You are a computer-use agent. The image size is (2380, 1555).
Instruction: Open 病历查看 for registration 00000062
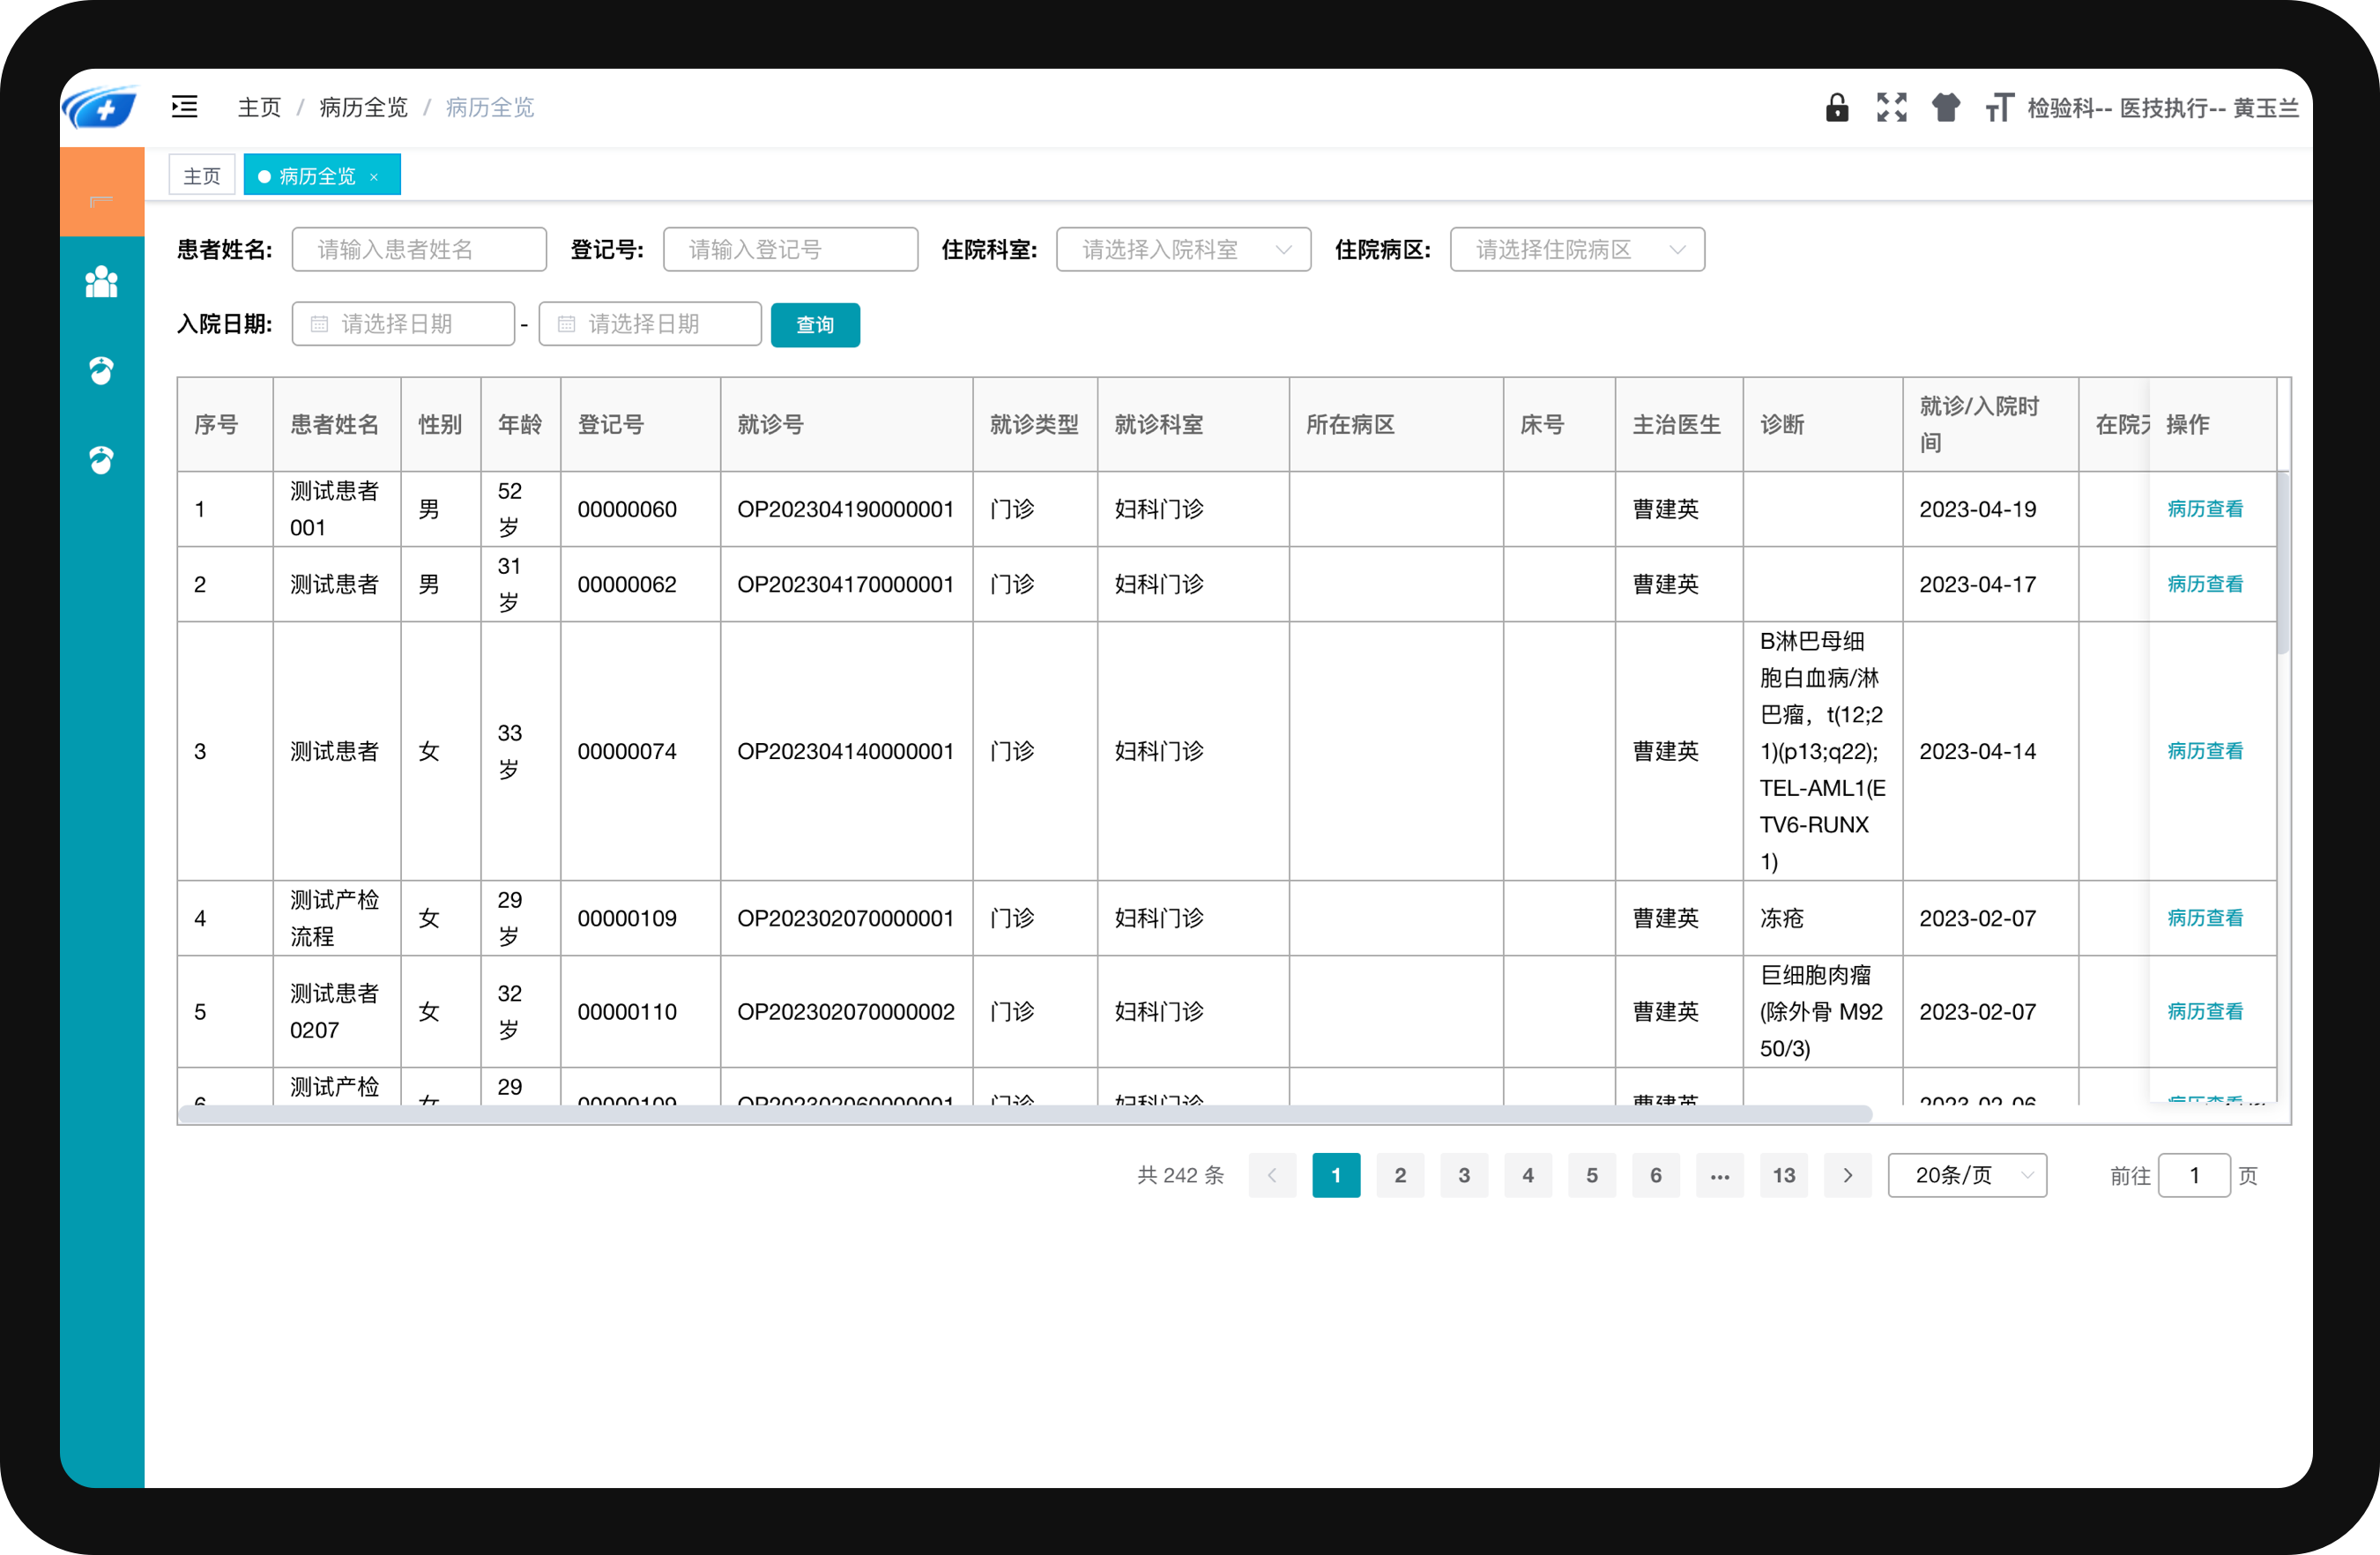(x=2205, y=584)
